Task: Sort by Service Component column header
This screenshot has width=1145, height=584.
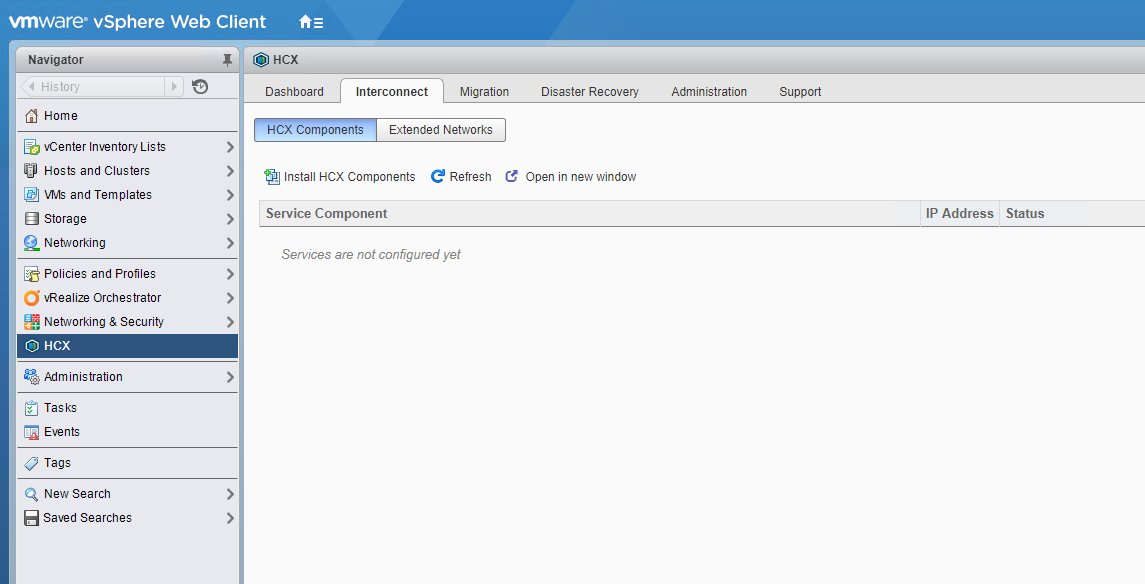Action: pos(327,214)
